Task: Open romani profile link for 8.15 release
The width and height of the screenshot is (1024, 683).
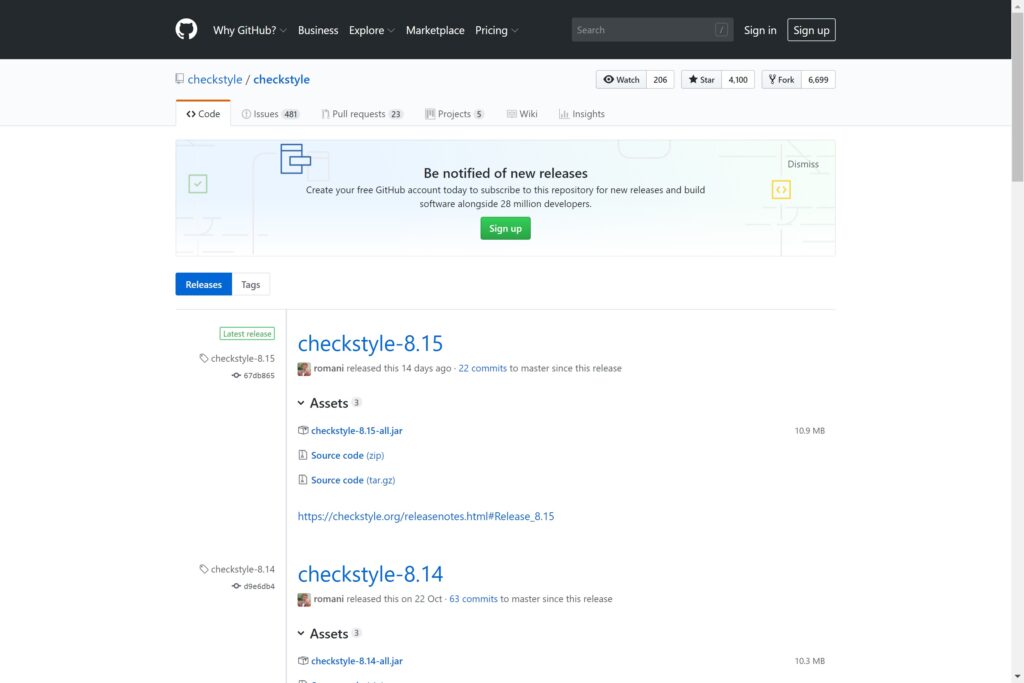Action: 328,368
